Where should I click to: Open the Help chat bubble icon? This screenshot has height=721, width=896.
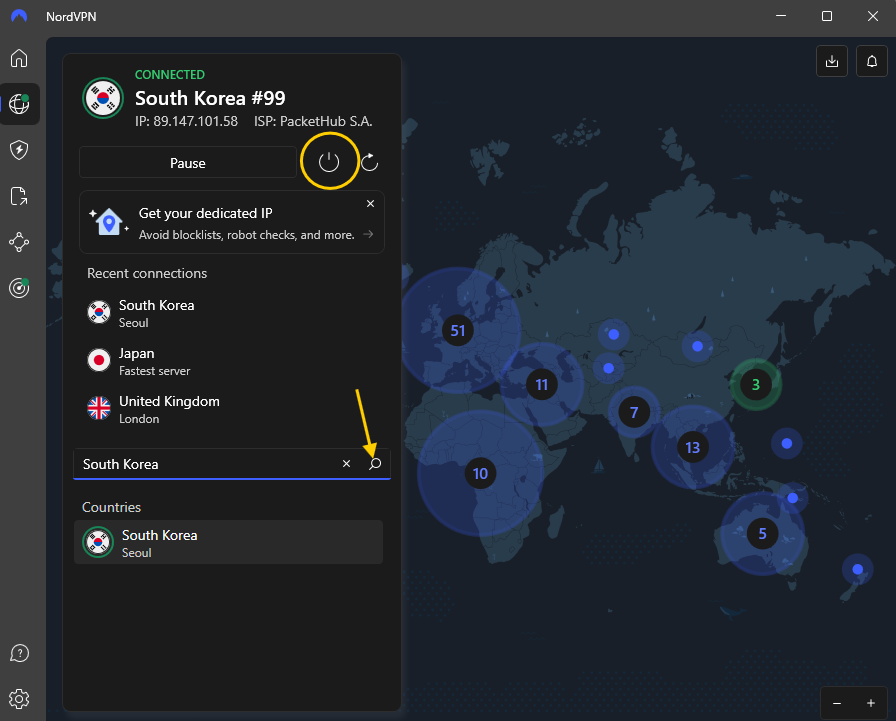(19, 653)
